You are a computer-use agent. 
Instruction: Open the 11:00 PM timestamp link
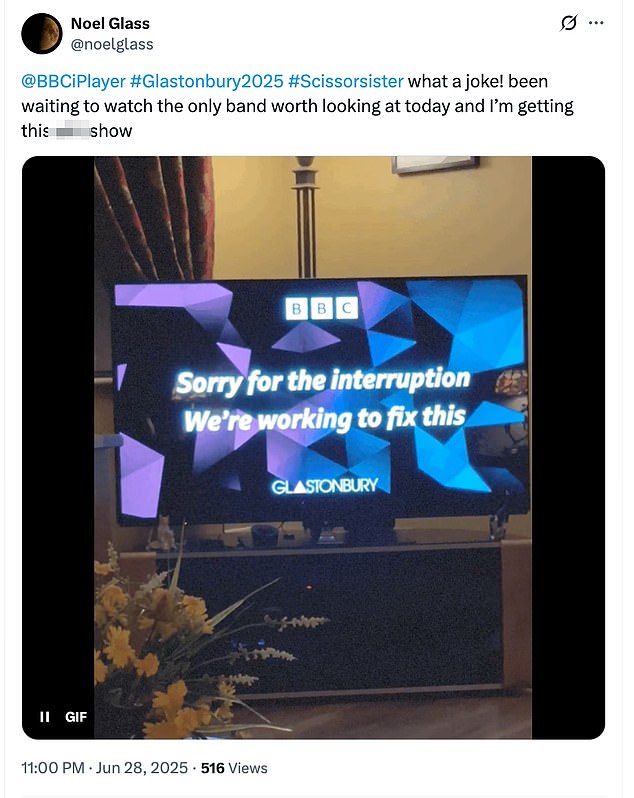click(x=53, y=767)
